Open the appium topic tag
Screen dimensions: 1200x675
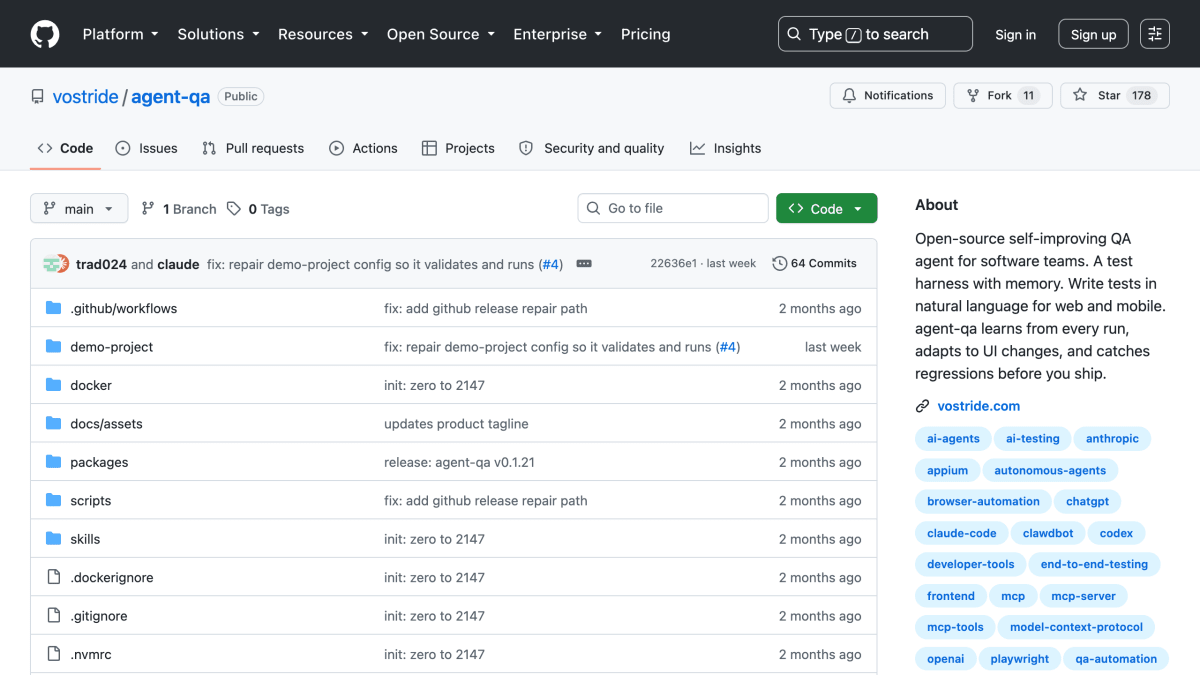tap(947, 470)
